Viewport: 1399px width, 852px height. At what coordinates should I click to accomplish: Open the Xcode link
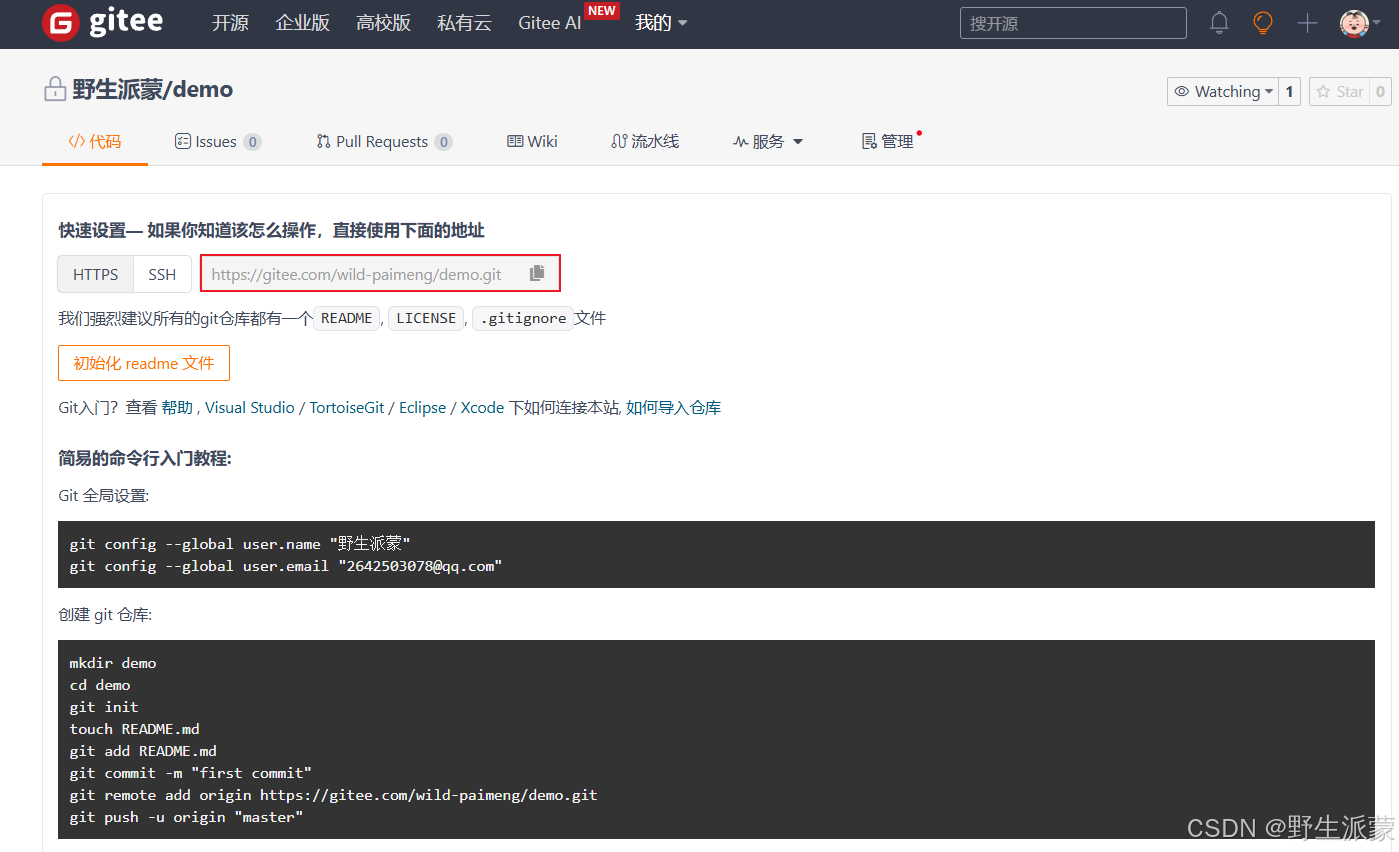tap(482, 408)
